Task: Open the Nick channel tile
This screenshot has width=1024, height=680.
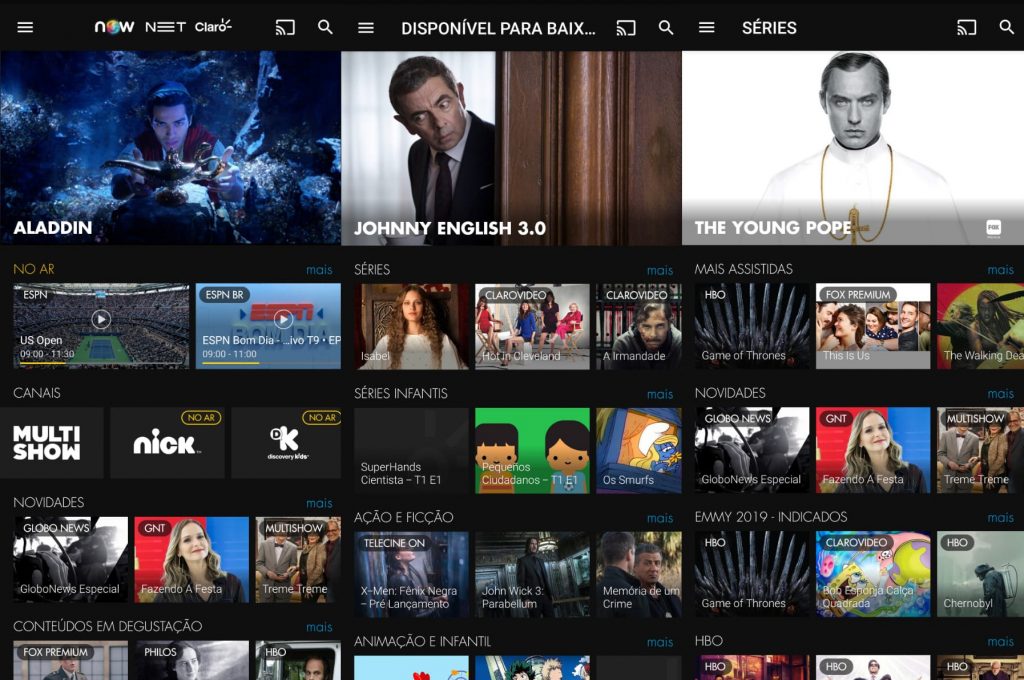Action: click(x=166, y=442)
